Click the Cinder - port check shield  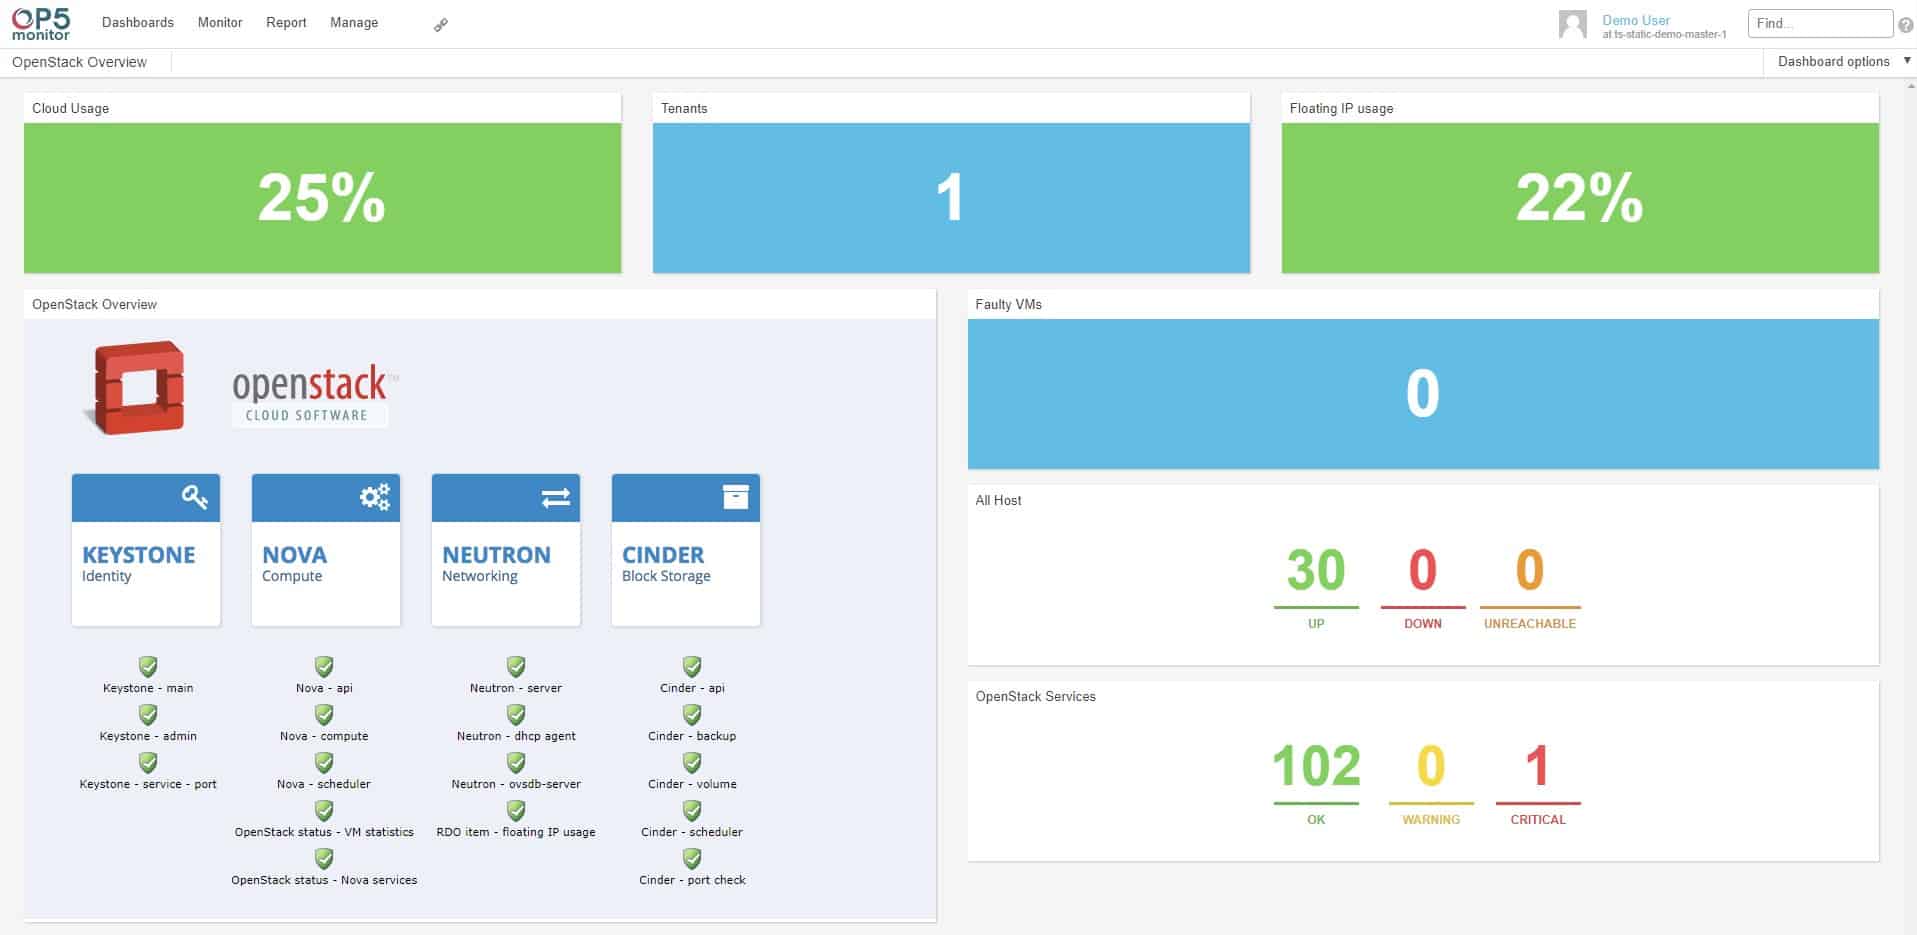pos(692,858)
